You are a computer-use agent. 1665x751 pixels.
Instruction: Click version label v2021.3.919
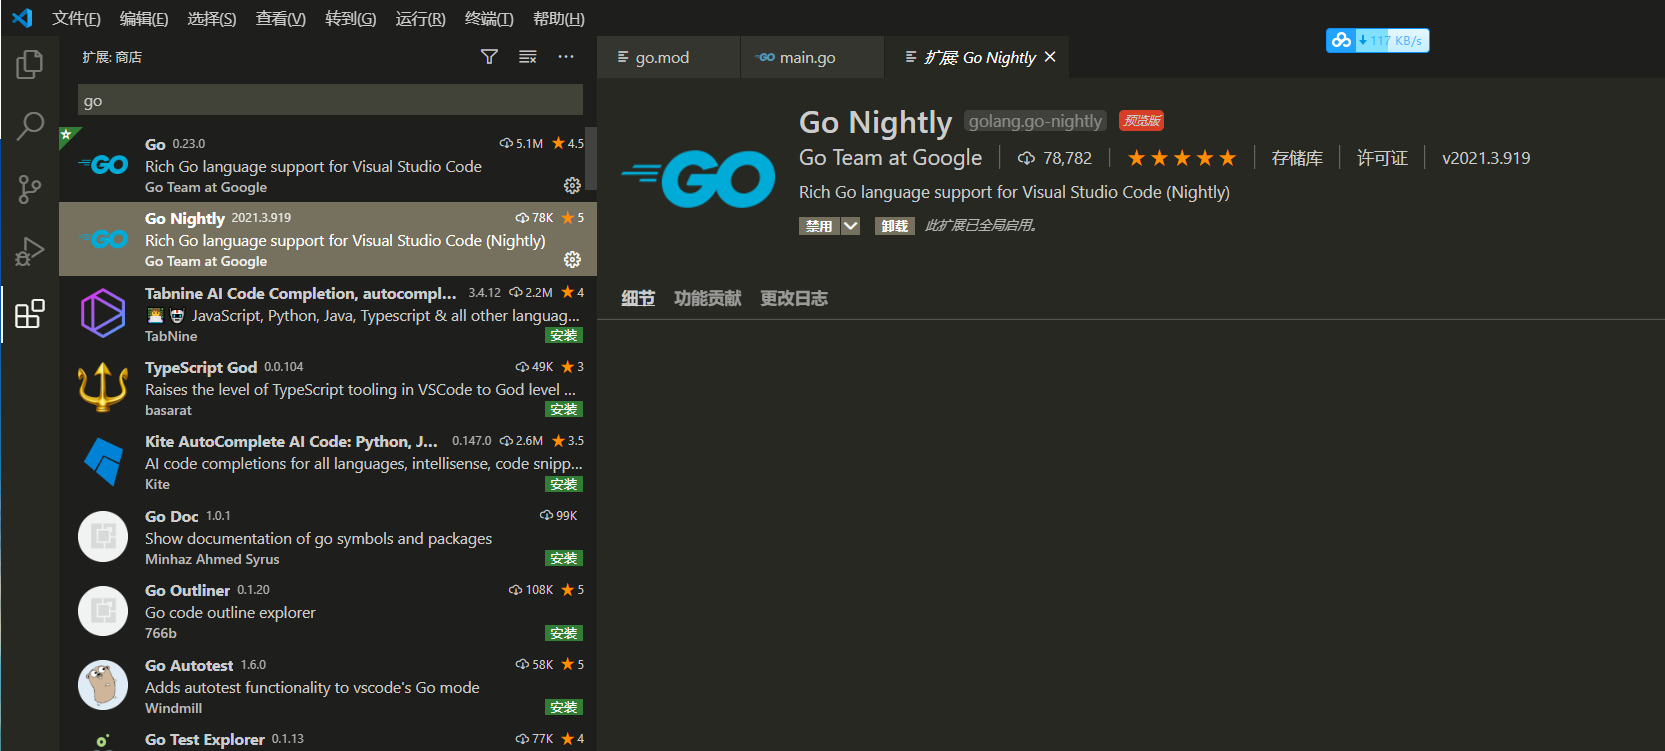[1486, 158]
